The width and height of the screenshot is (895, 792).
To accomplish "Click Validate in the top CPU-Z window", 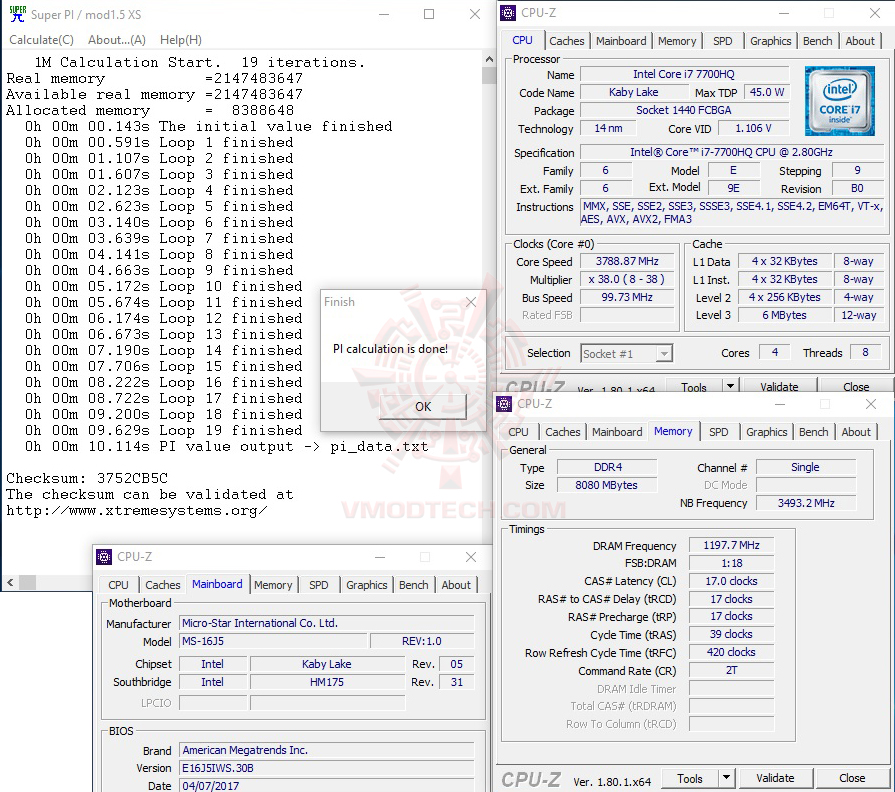I will [779, 385].
